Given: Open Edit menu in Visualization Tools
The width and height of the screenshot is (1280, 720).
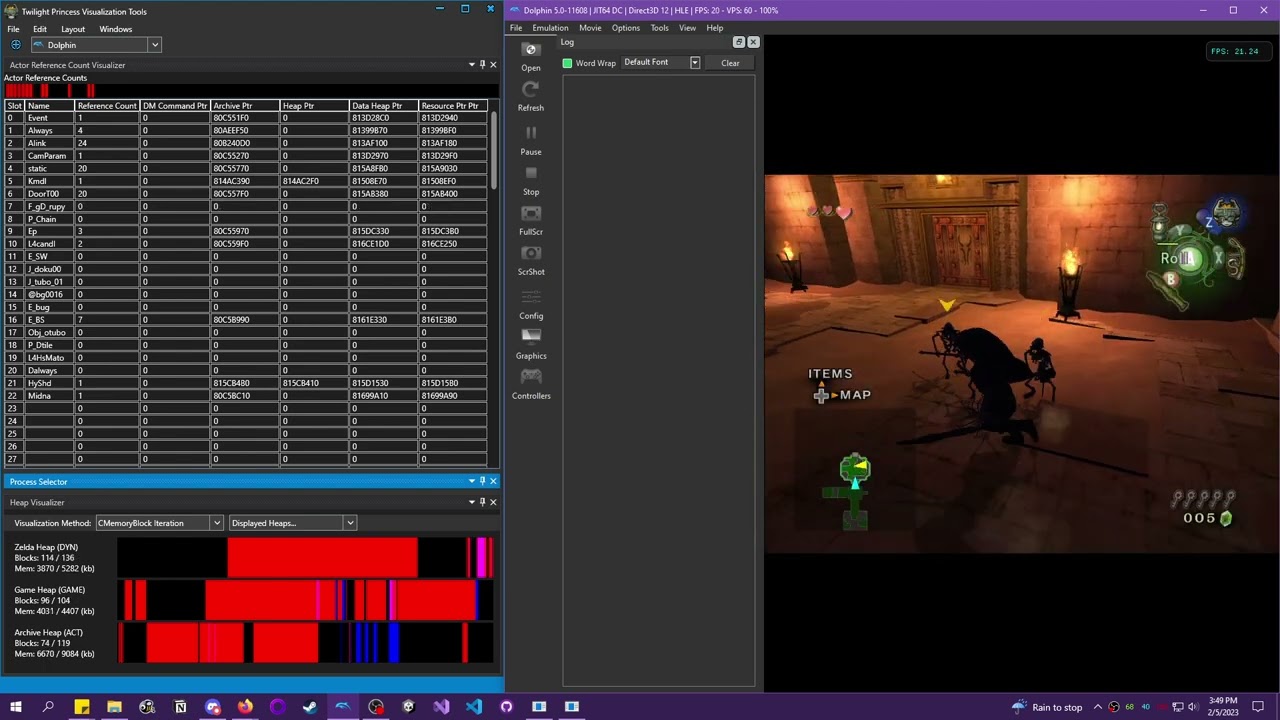Looking at the screenshot, I should 40,29.
